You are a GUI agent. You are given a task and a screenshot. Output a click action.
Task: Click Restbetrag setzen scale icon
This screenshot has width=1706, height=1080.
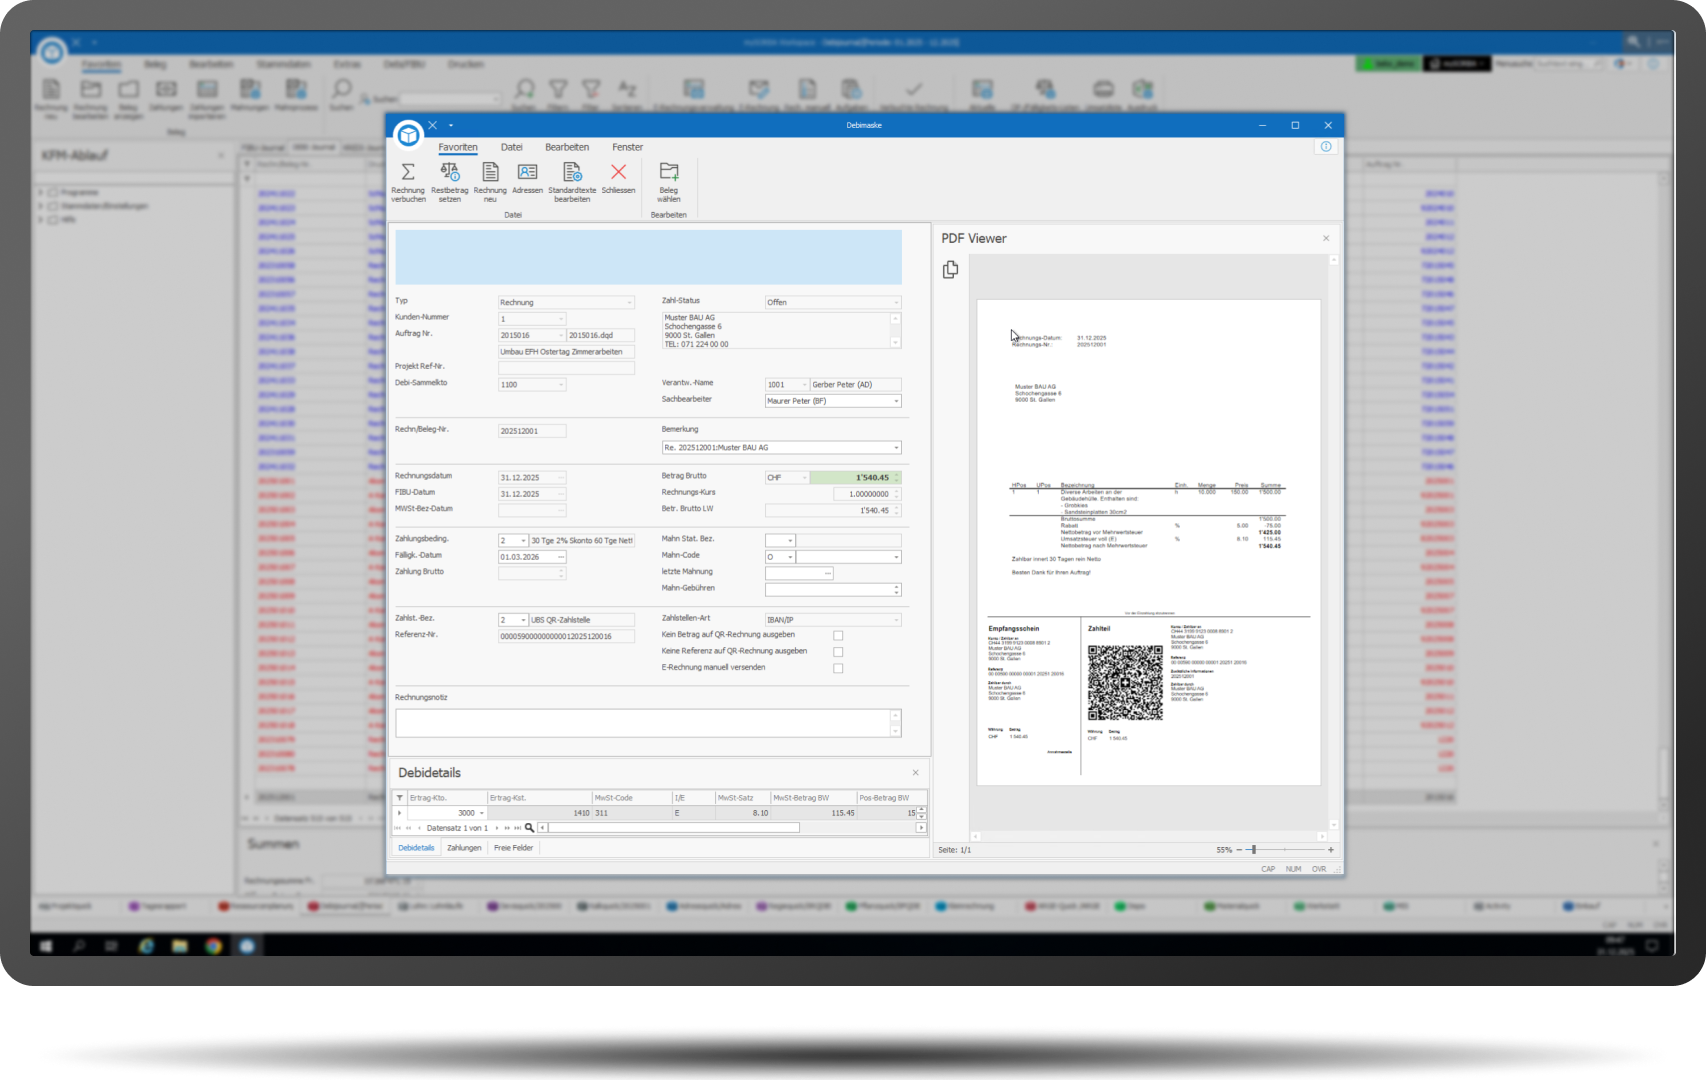(450, 173)
